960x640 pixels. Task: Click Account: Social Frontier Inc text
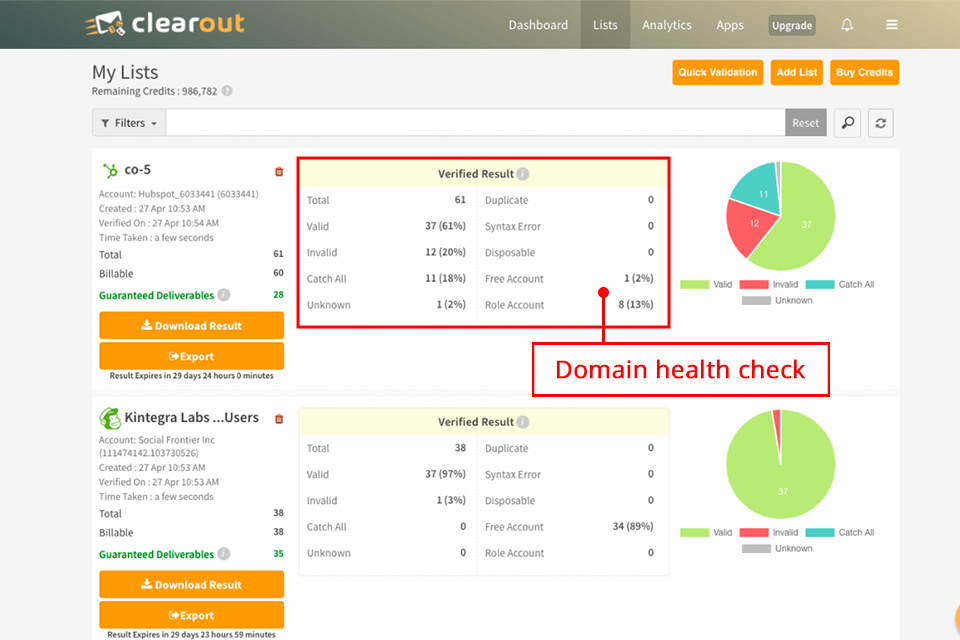[x=157, y=440]
